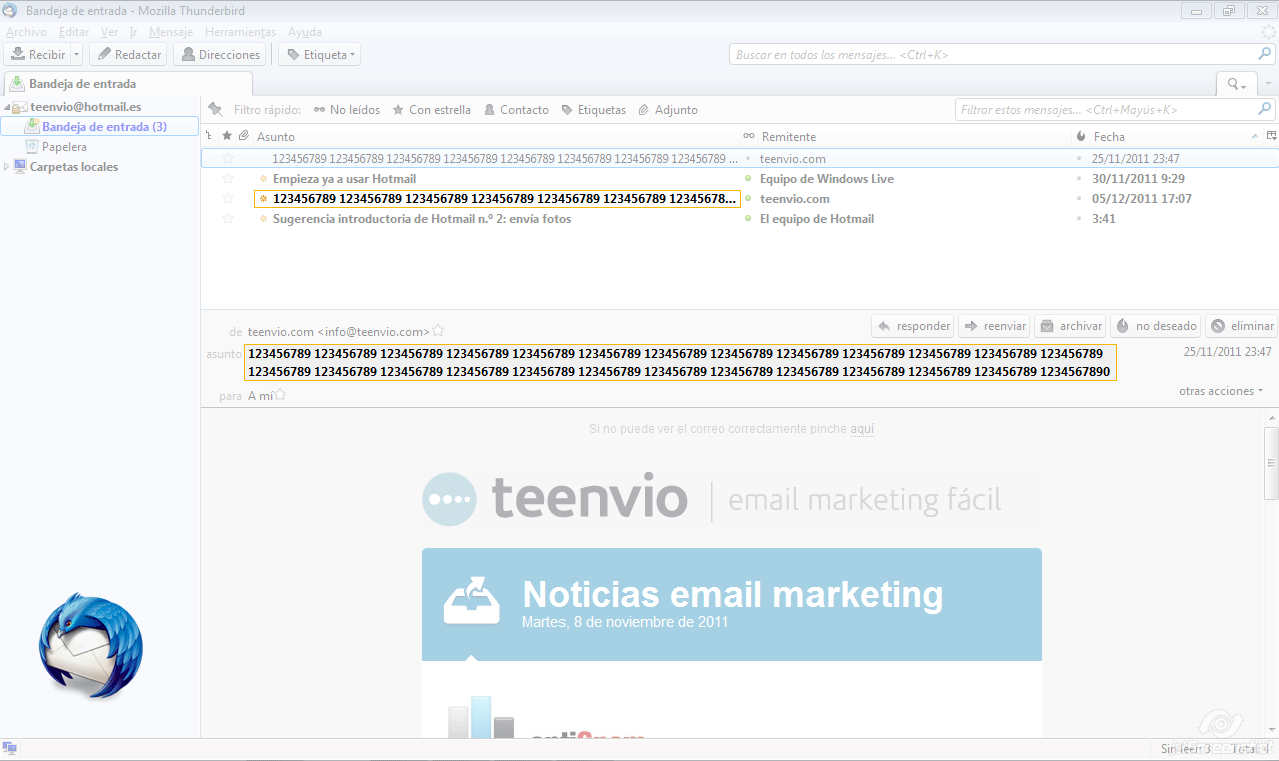Star the Sugerencia introductoria de Hotmail message
This screenshot has width=1279, height=761.
tap(227, 218)
